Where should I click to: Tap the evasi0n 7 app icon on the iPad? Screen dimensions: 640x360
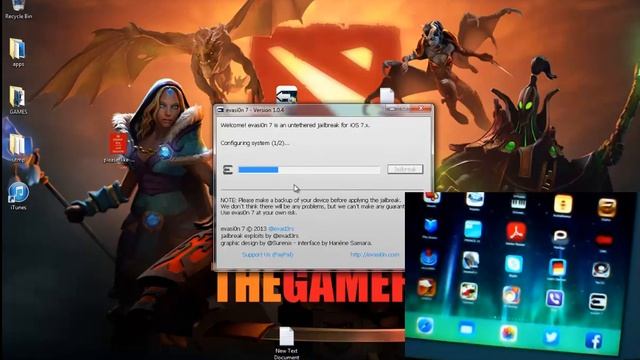598,302
